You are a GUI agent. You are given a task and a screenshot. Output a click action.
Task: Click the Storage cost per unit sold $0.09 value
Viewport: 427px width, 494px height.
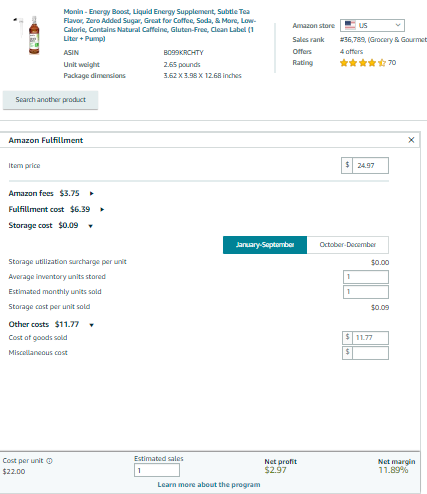380,307
